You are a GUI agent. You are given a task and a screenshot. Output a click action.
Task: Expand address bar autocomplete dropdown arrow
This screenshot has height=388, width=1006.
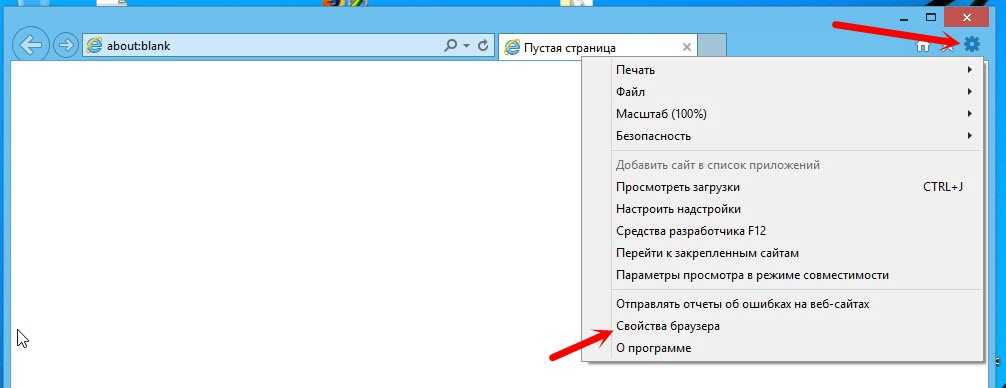point(467,46)
